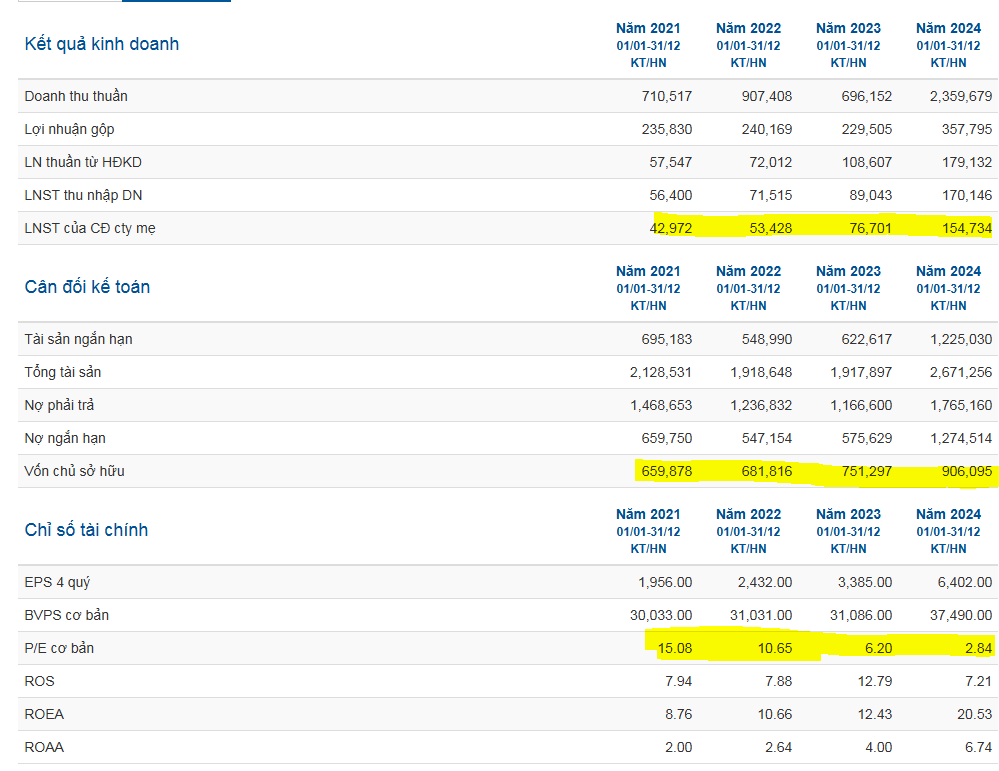
Task: Click highlighted equity value 681,816
Action: (766, 472)
